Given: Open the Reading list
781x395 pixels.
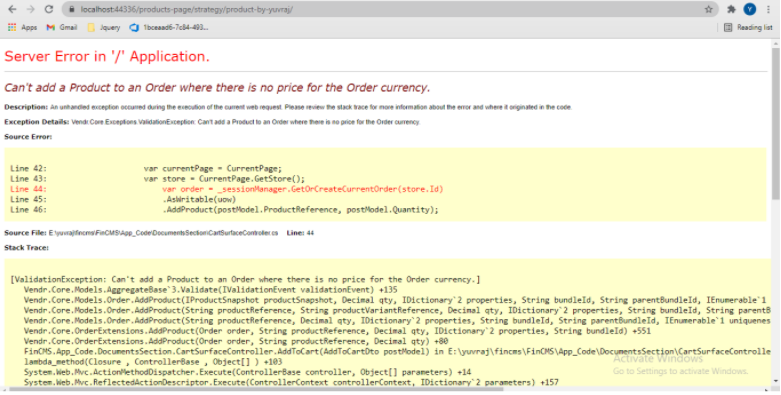Looking at the screenshot, I should point(748,27).
